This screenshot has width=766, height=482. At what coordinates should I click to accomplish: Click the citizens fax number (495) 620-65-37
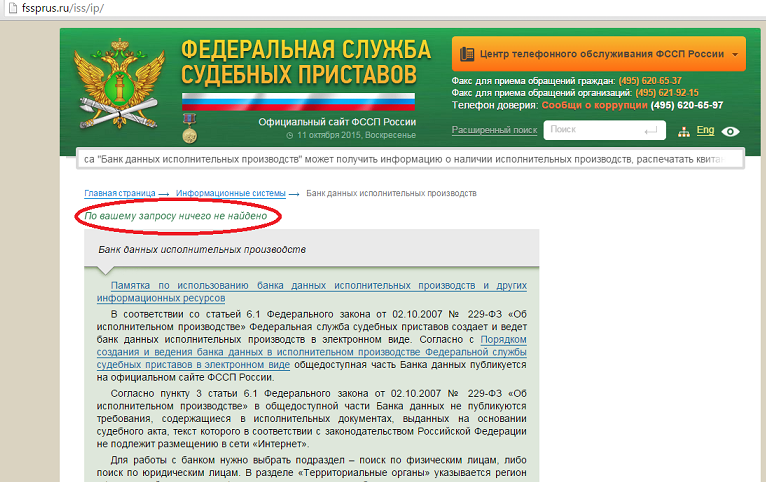(650, 81)
